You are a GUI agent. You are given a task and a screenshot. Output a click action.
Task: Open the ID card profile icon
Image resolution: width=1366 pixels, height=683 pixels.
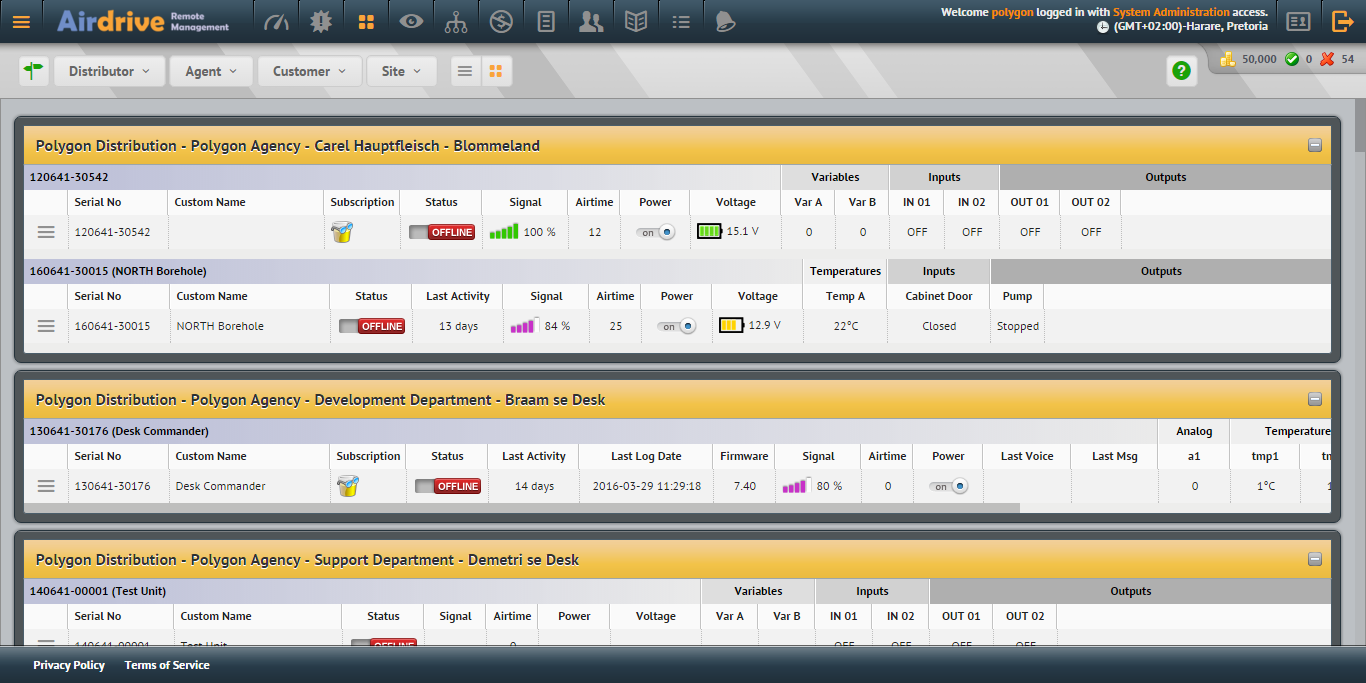(x=1298, y=21)
